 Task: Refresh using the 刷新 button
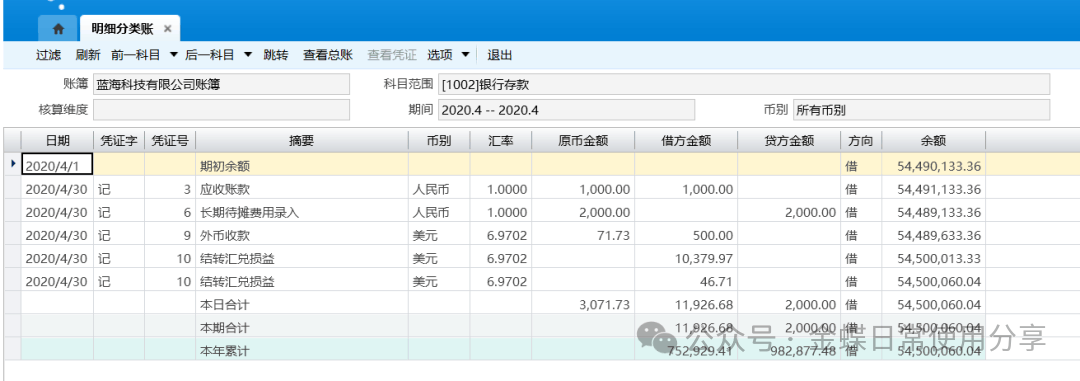[88, 55]
